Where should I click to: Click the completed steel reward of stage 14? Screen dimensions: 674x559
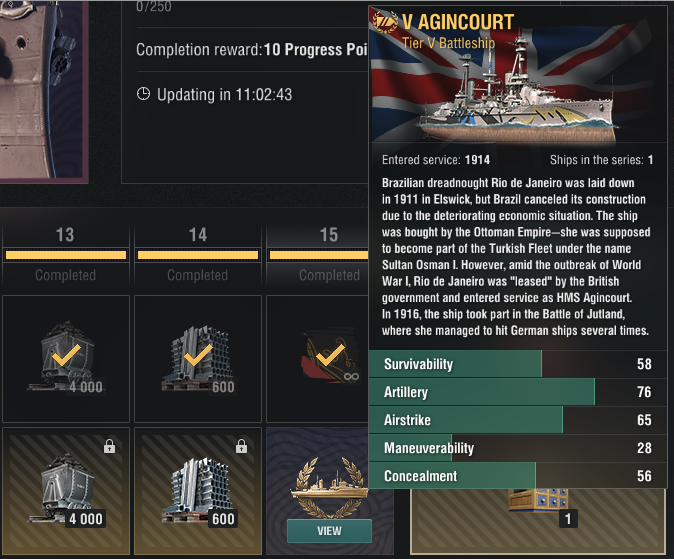tap(198, 359)
